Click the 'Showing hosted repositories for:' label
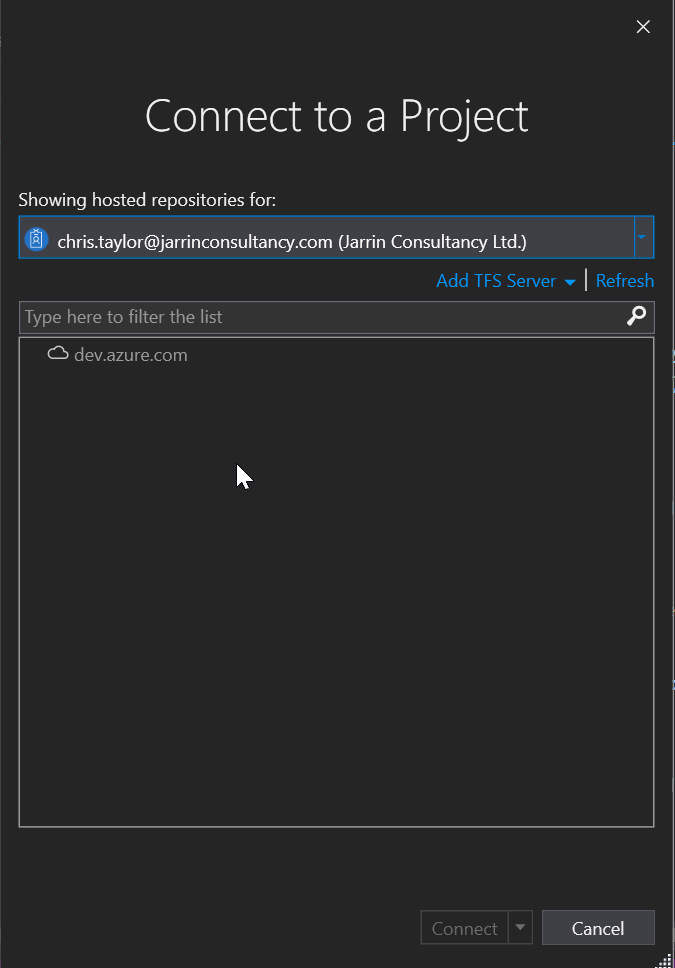Viewport: 675px width, 968px height. [x=147, y=200]
